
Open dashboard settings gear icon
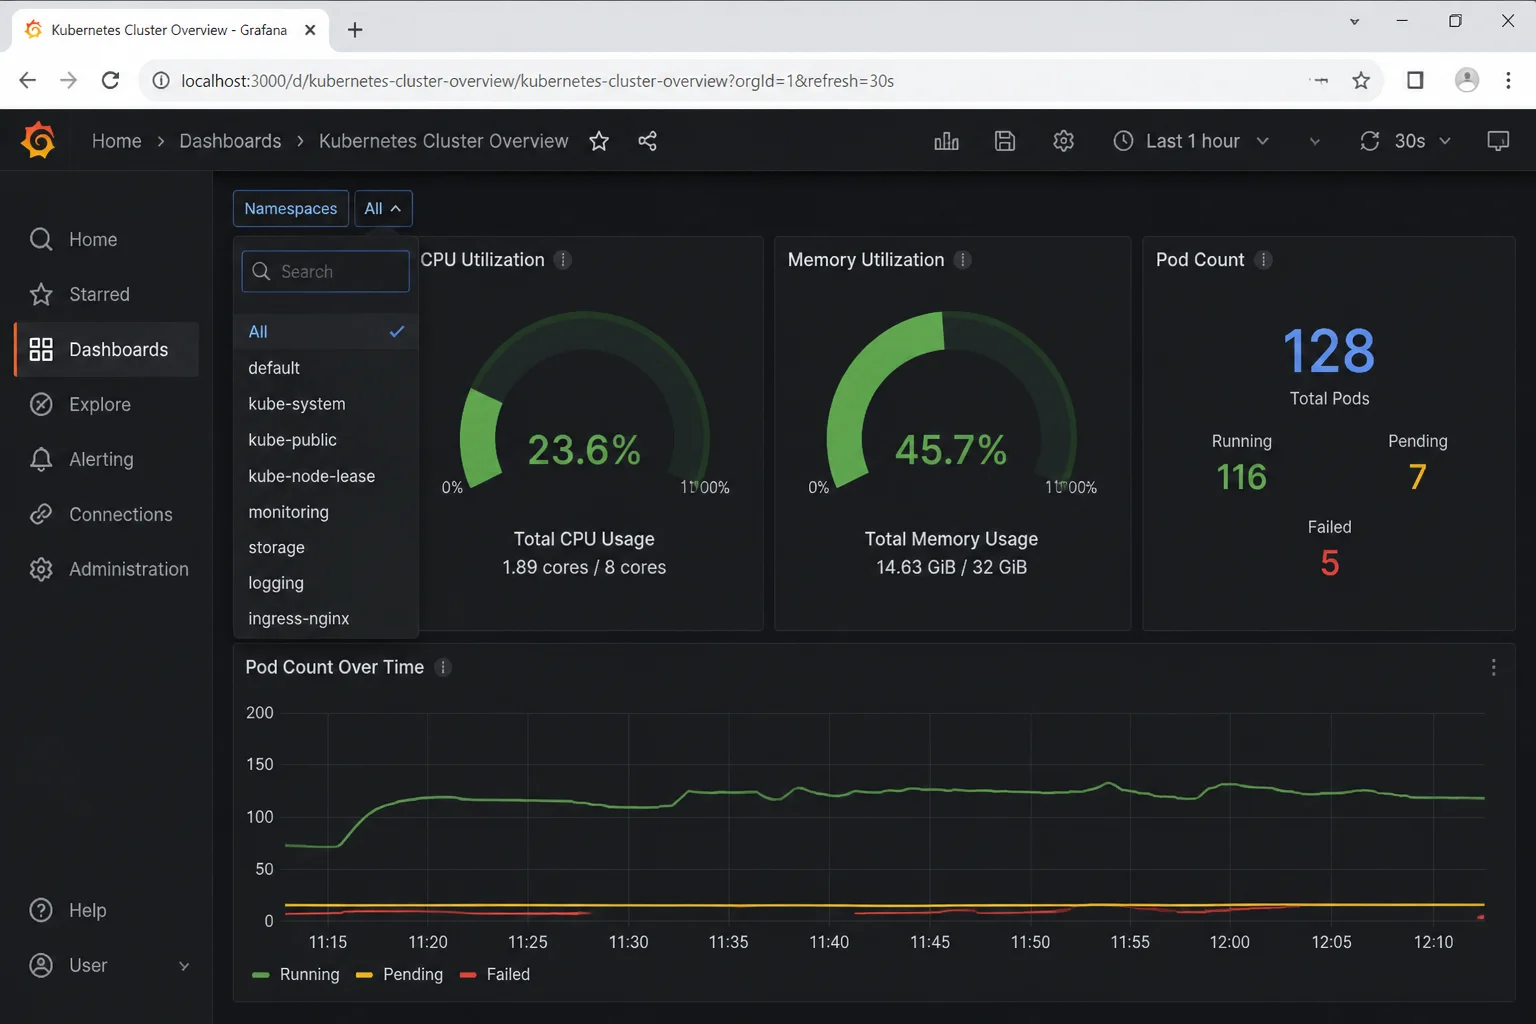[1064, 141]
